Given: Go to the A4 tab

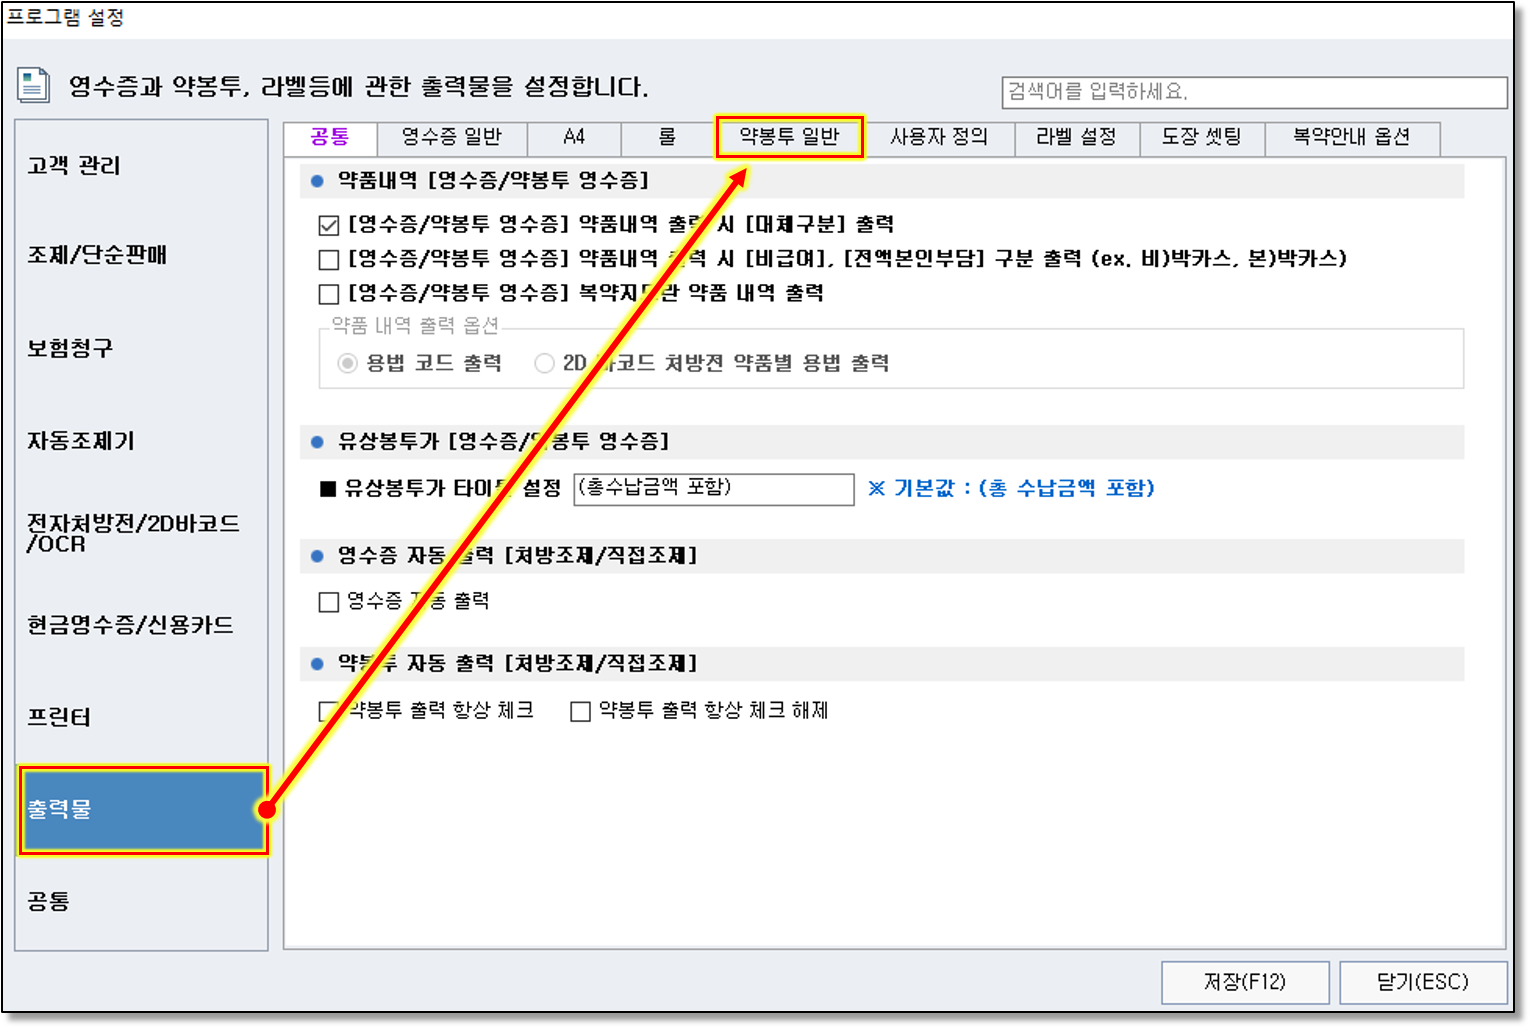Looking at the screenshot, I should [573, 137].
